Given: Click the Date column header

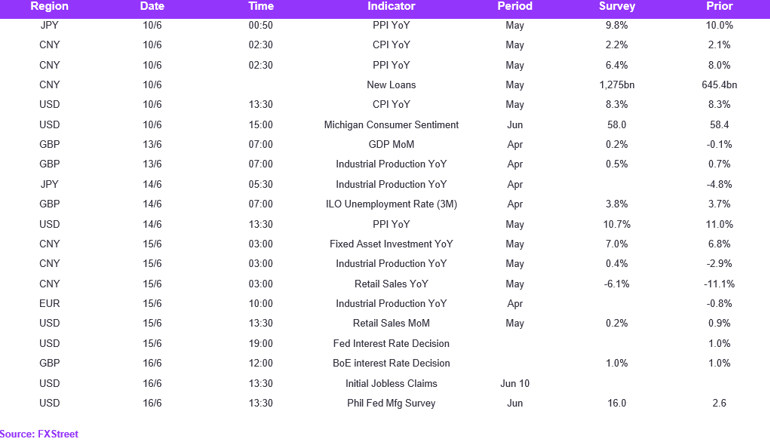Looking at the screenshot, I should [x=152, y=6].
